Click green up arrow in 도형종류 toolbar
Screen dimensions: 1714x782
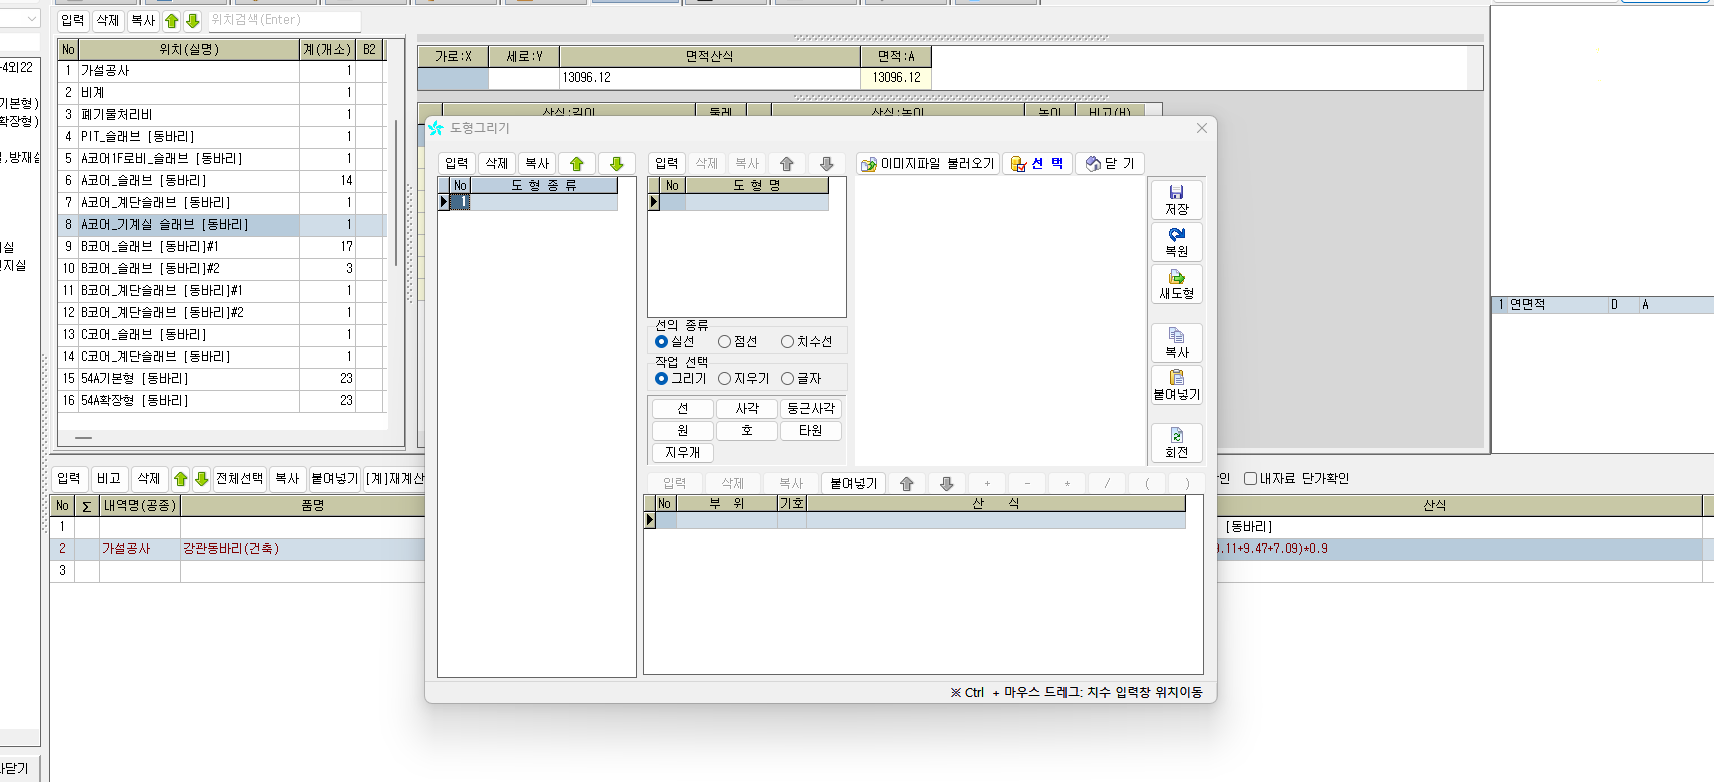tap(577, 164)
